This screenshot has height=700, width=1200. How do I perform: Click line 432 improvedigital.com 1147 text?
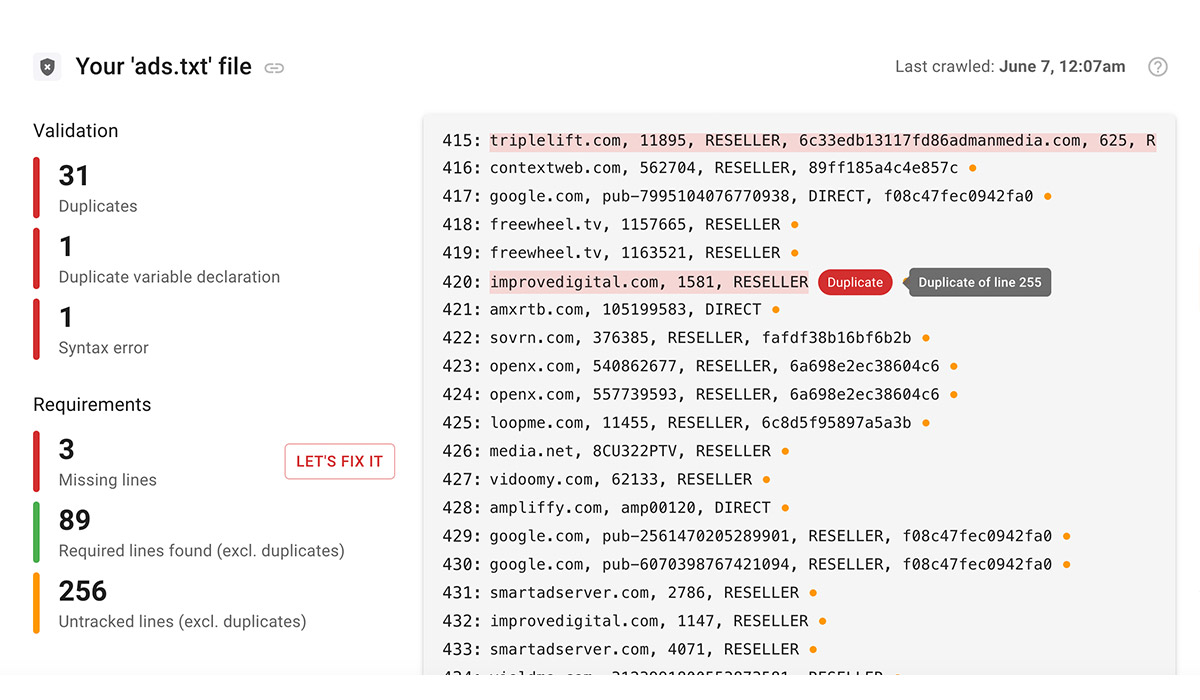(x=649, y=622)
